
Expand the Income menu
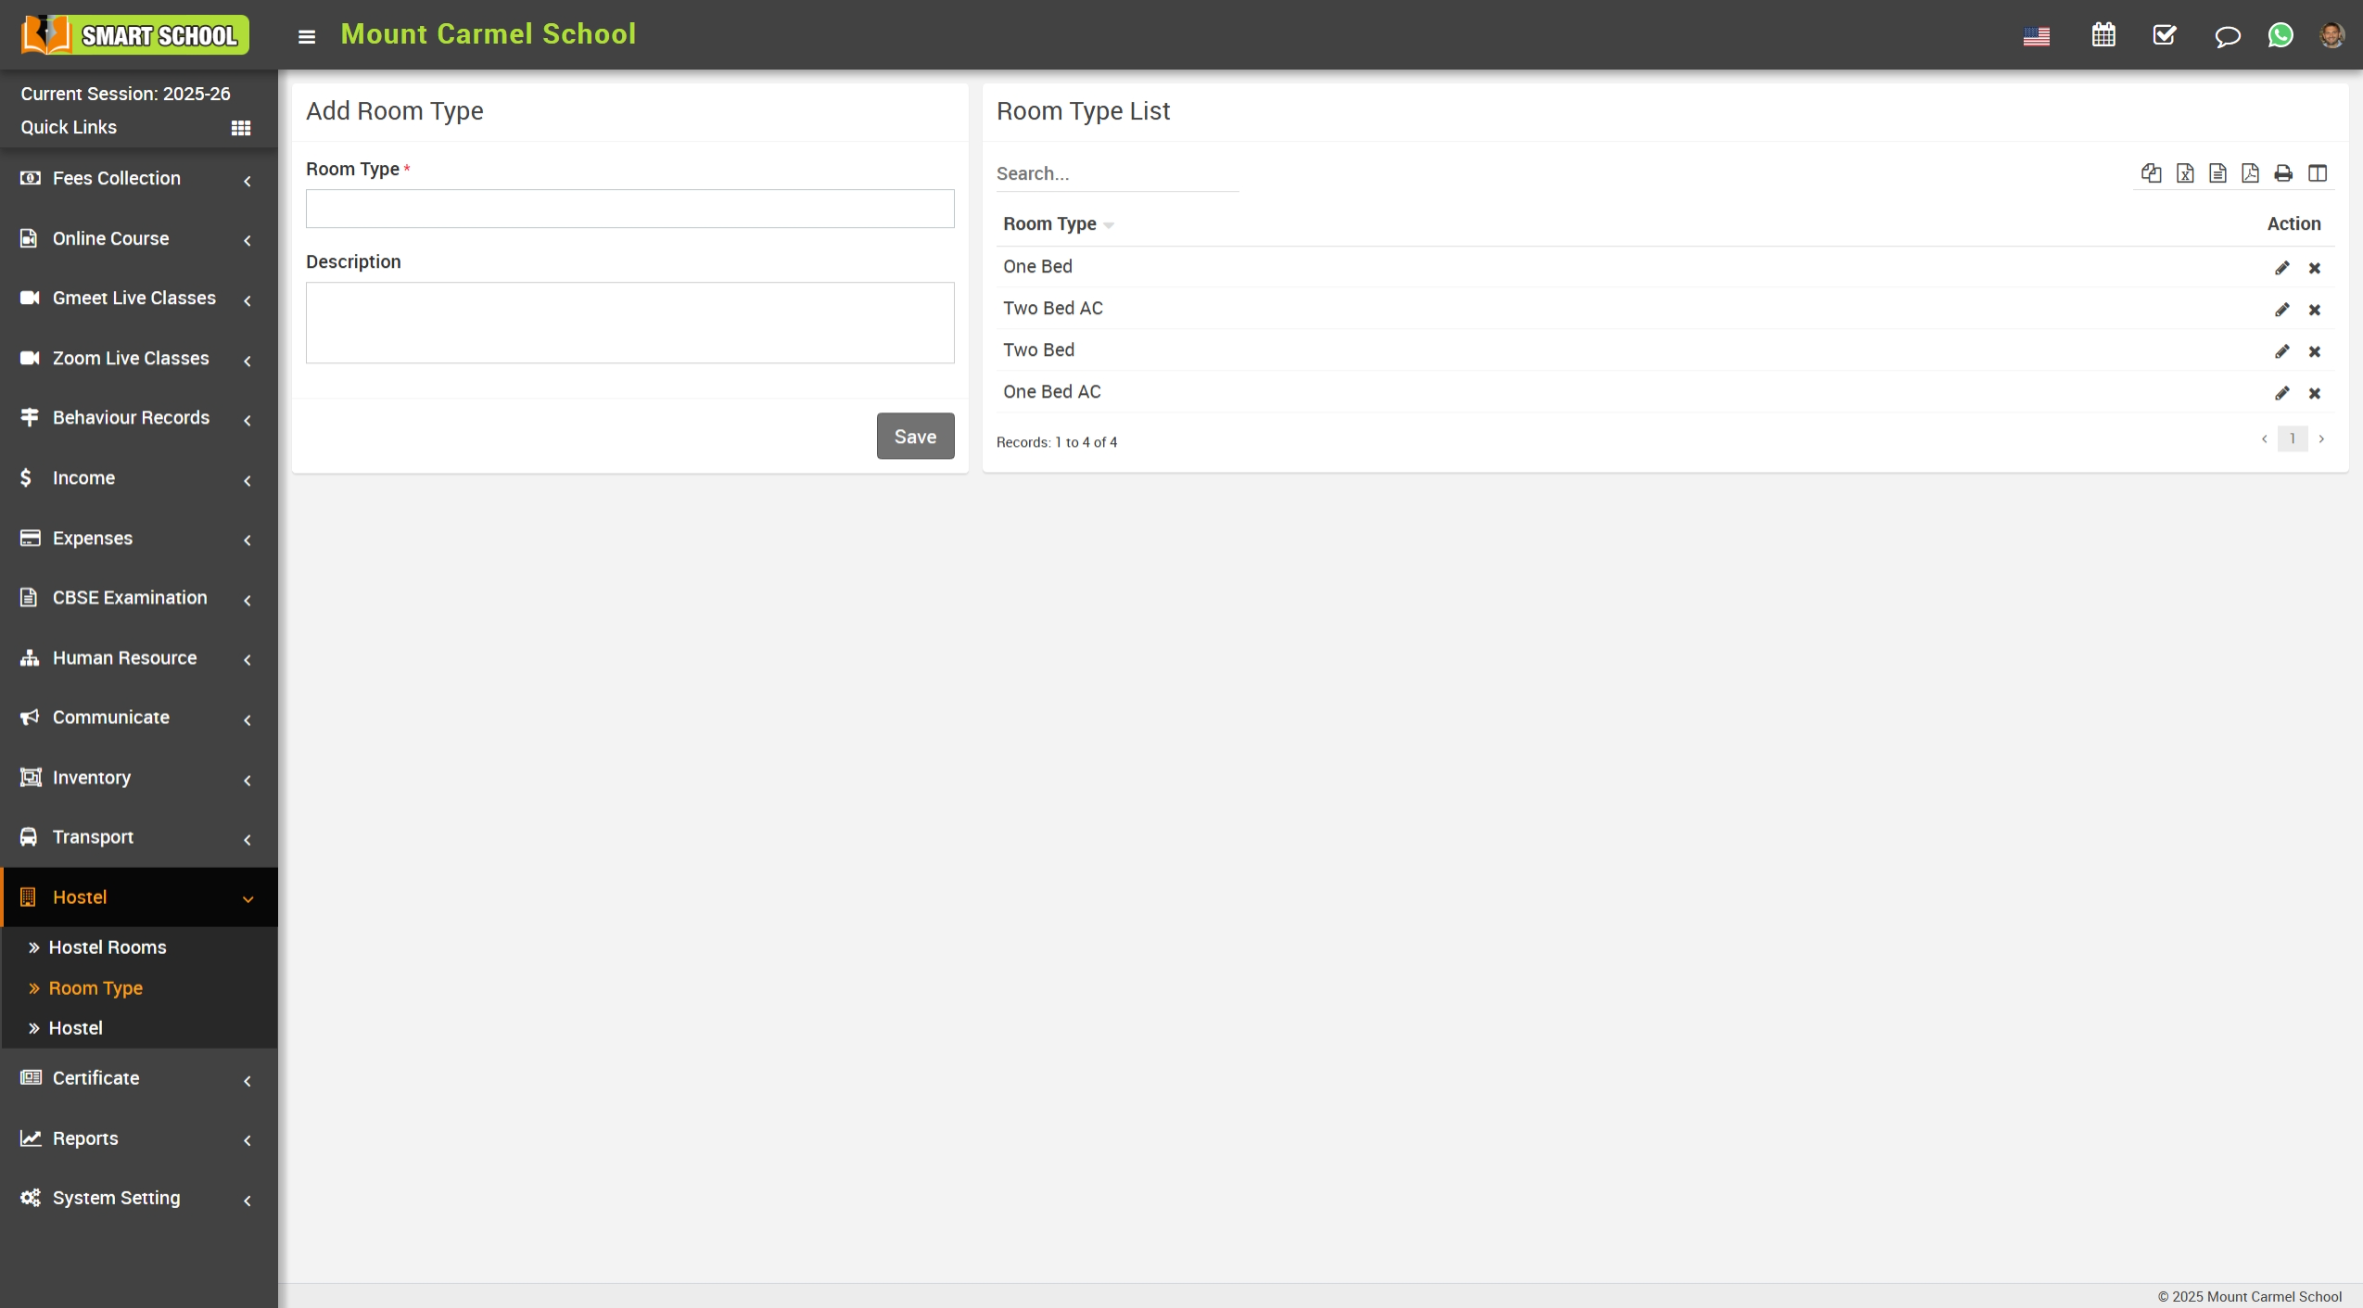tap(139, 478)
